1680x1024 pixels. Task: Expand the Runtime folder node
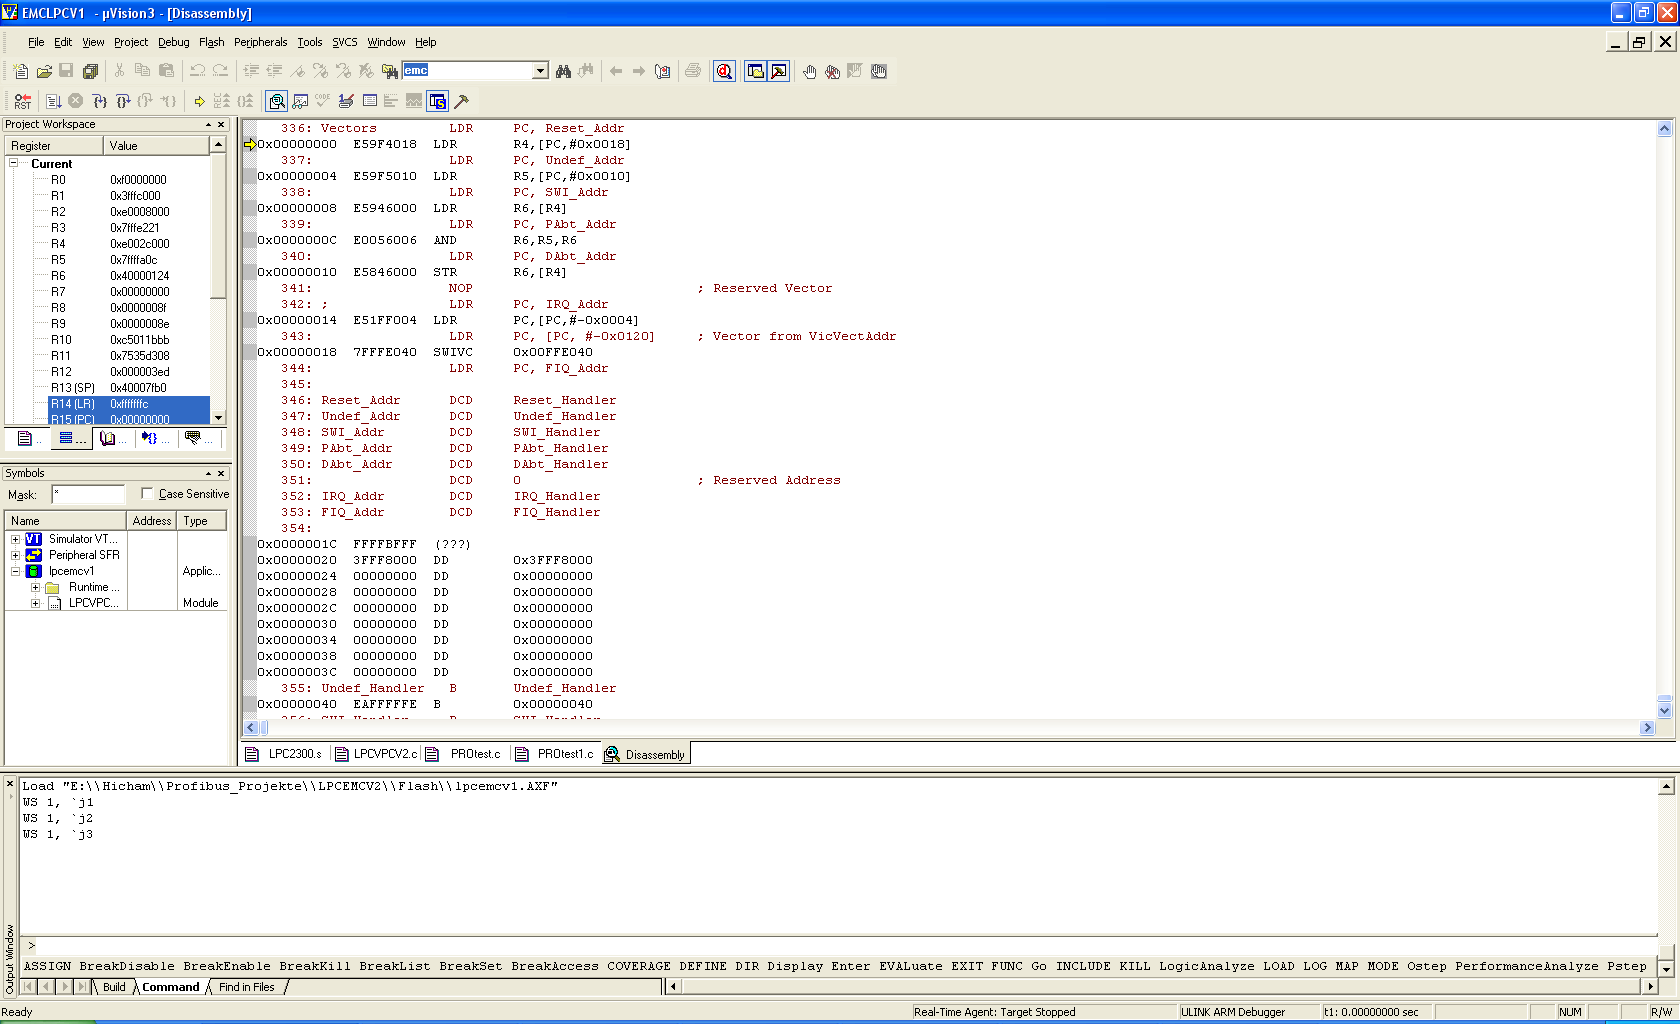click(35, 587)
